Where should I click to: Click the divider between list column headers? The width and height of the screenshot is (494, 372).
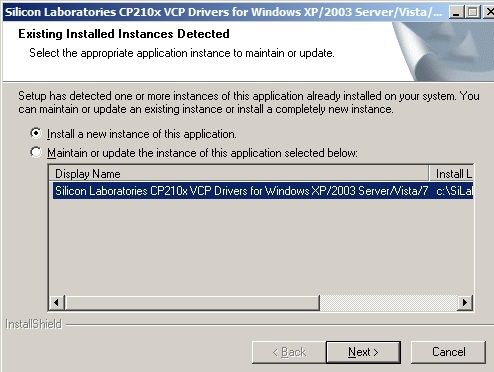pos(429,173)
